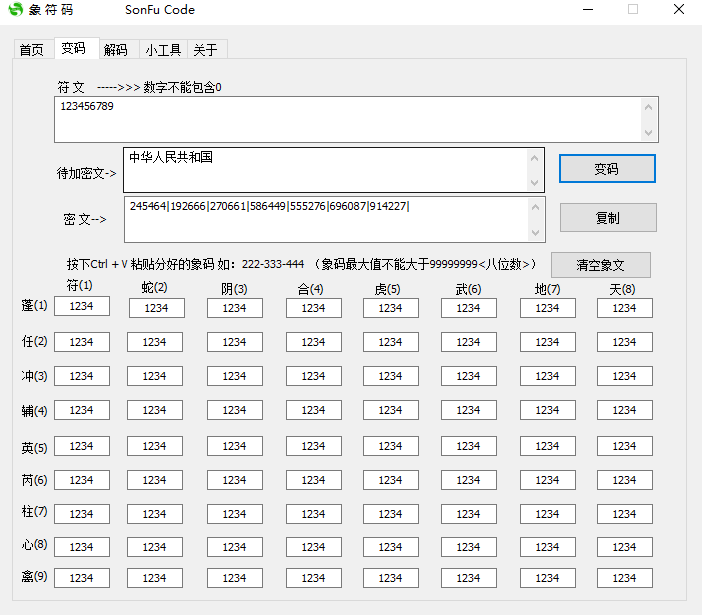The image size is (702, 615).
Task: Focus the cell at row 冲(3), column 天(8)
Action: 625,376
